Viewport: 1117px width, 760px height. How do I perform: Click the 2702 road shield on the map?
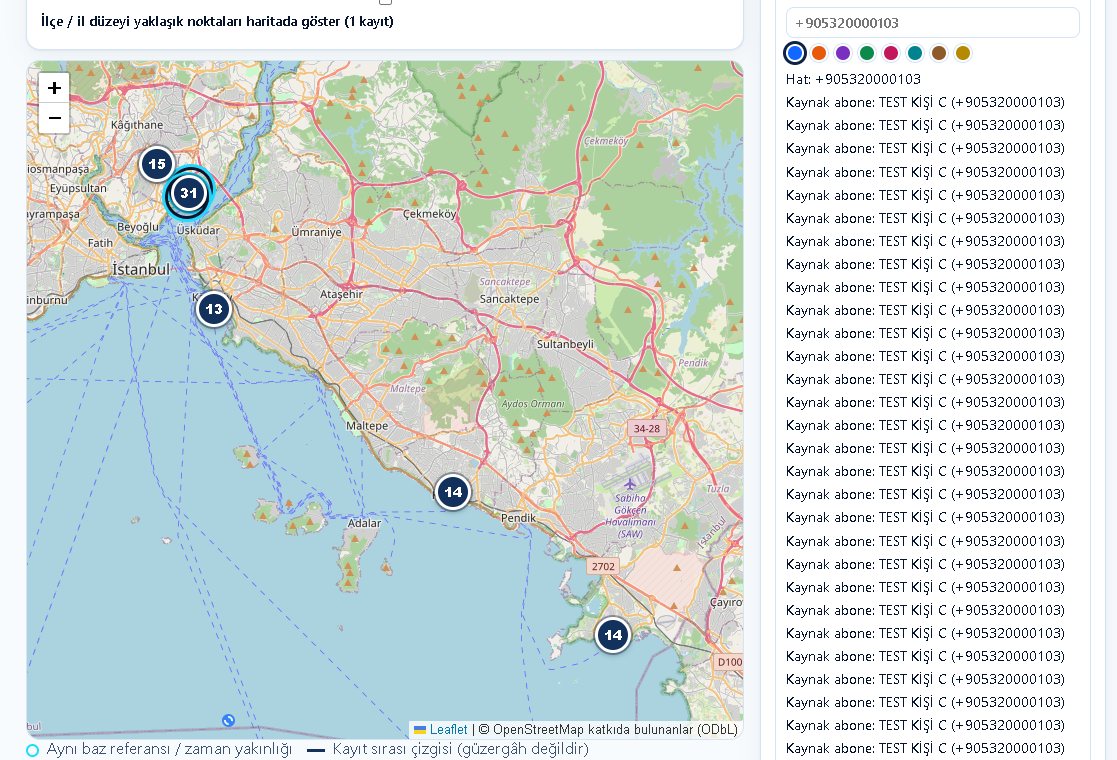coord(603,566)
